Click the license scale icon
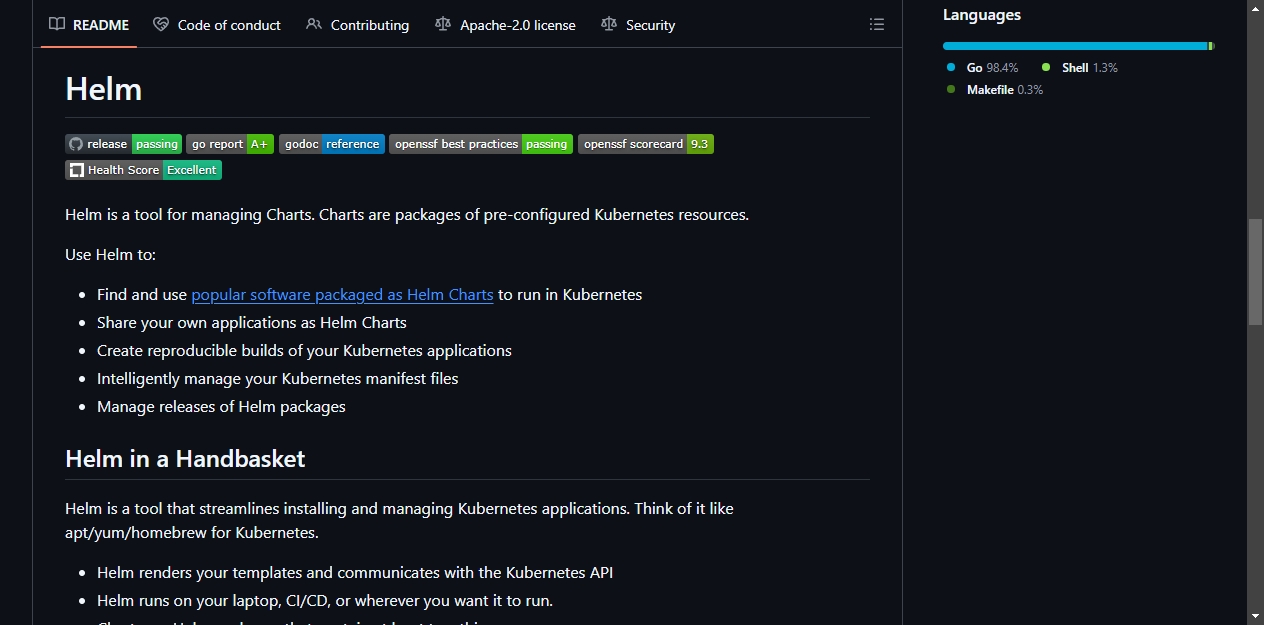 (x=443, y=24)
